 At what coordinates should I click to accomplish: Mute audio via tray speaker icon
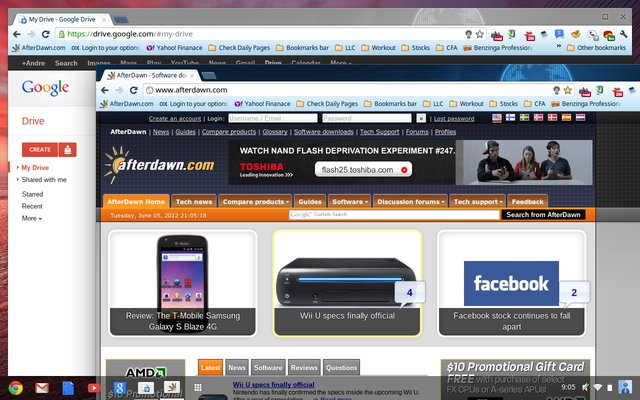585,387
